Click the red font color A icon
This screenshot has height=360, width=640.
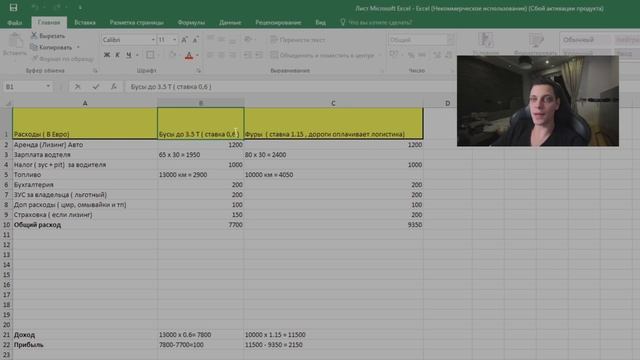[189, 55]
